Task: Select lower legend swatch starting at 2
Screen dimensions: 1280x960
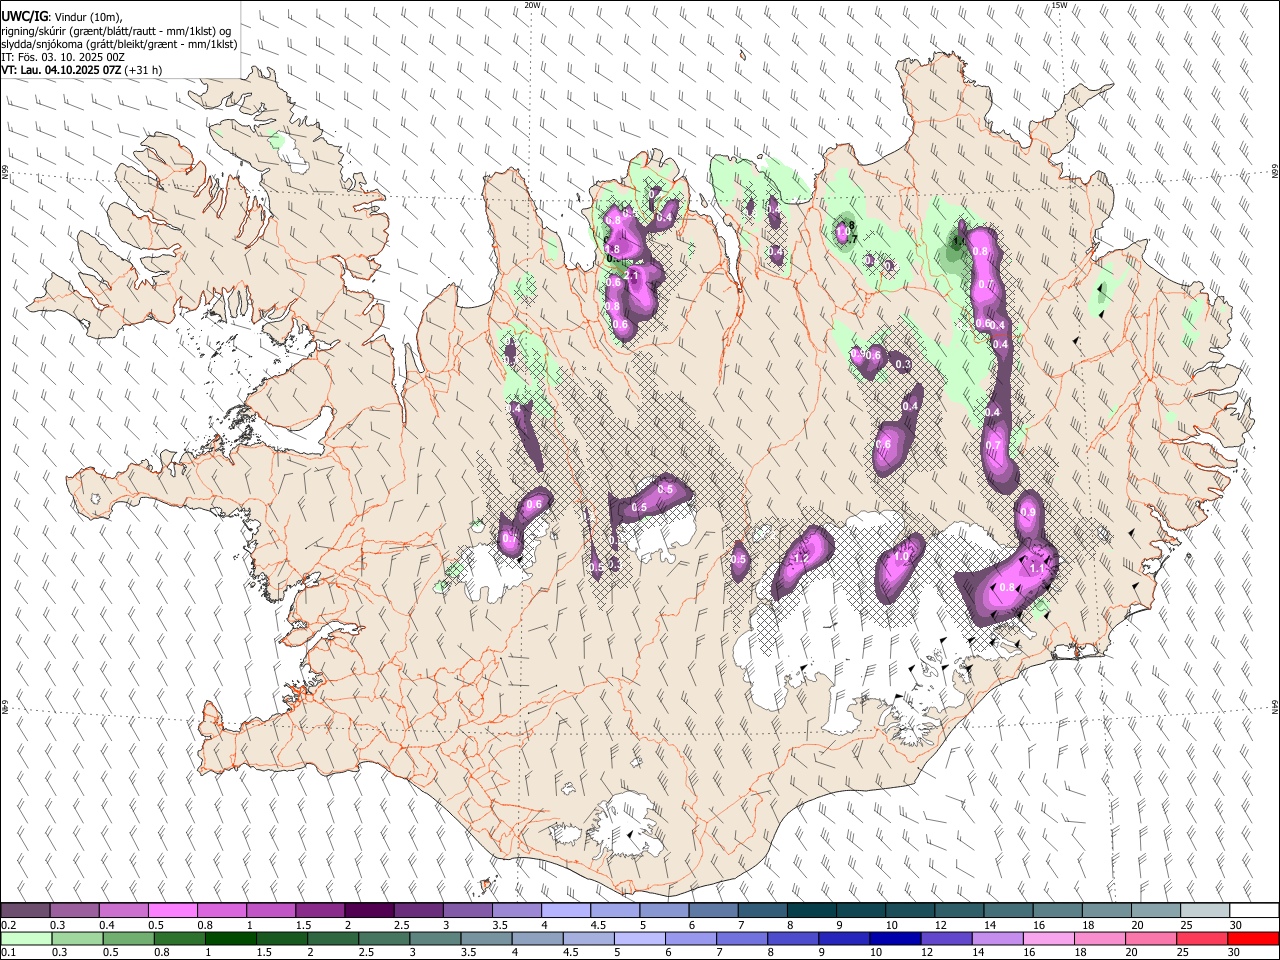Action: 333,938
